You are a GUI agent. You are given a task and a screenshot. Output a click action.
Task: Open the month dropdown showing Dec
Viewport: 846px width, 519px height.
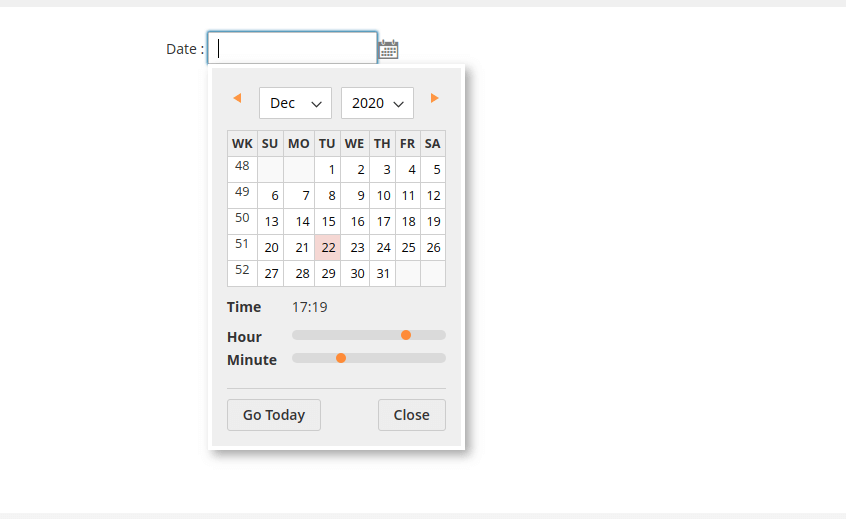(x=295, y=103)
